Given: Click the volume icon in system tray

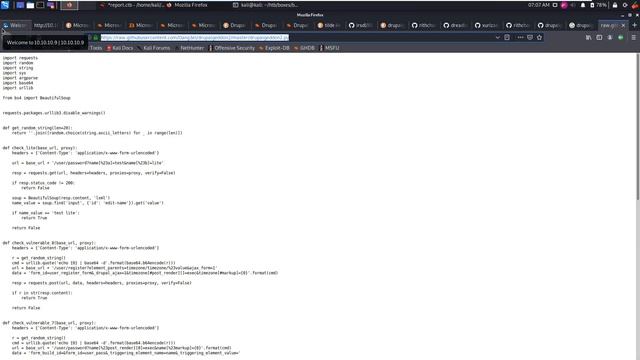Looking at the screenshot, I should [x=573, y=5].
